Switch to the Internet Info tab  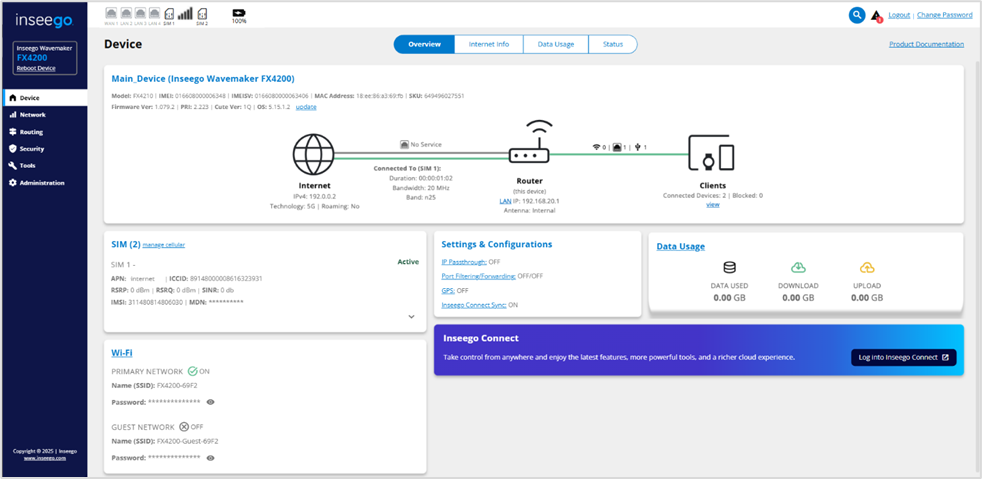point(489,44)
